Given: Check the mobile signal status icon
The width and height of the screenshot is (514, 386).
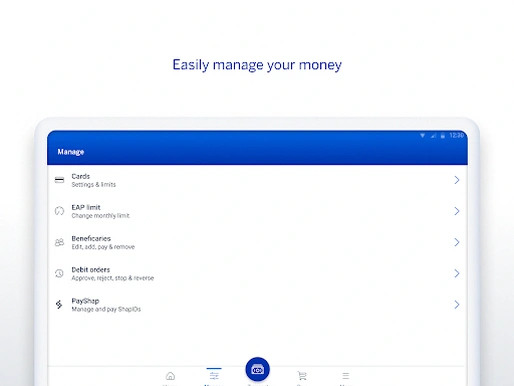Looking at the screenshot, I should [433, 135].
